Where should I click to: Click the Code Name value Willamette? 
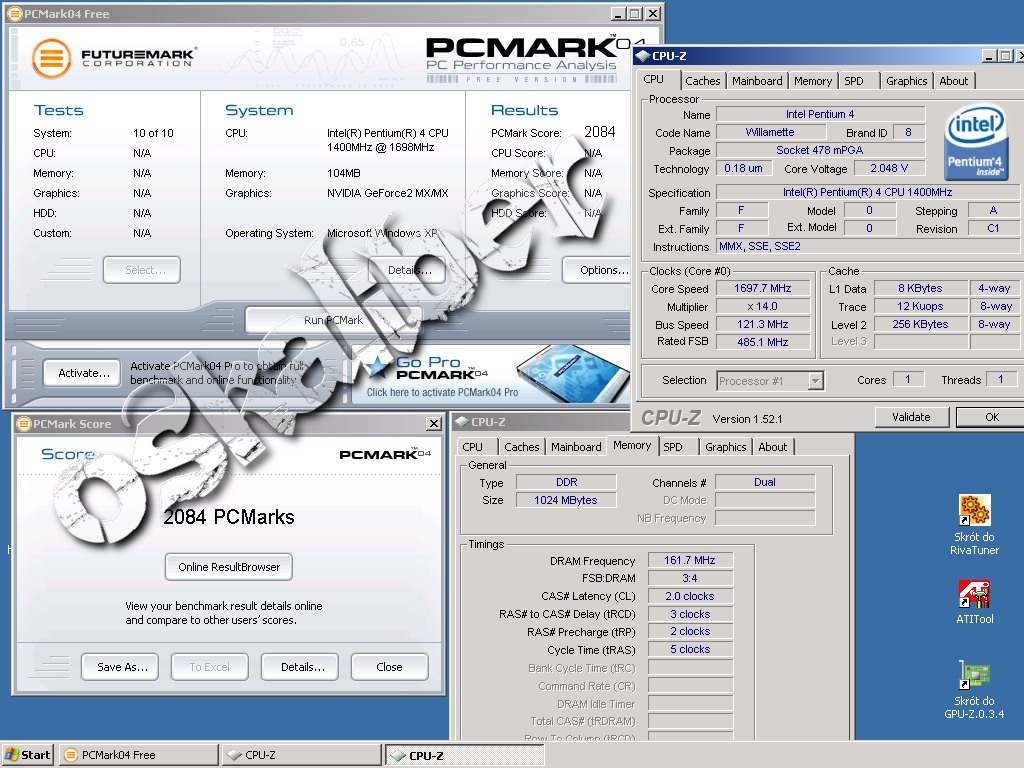pyautogui.click(x=769, y=132)
